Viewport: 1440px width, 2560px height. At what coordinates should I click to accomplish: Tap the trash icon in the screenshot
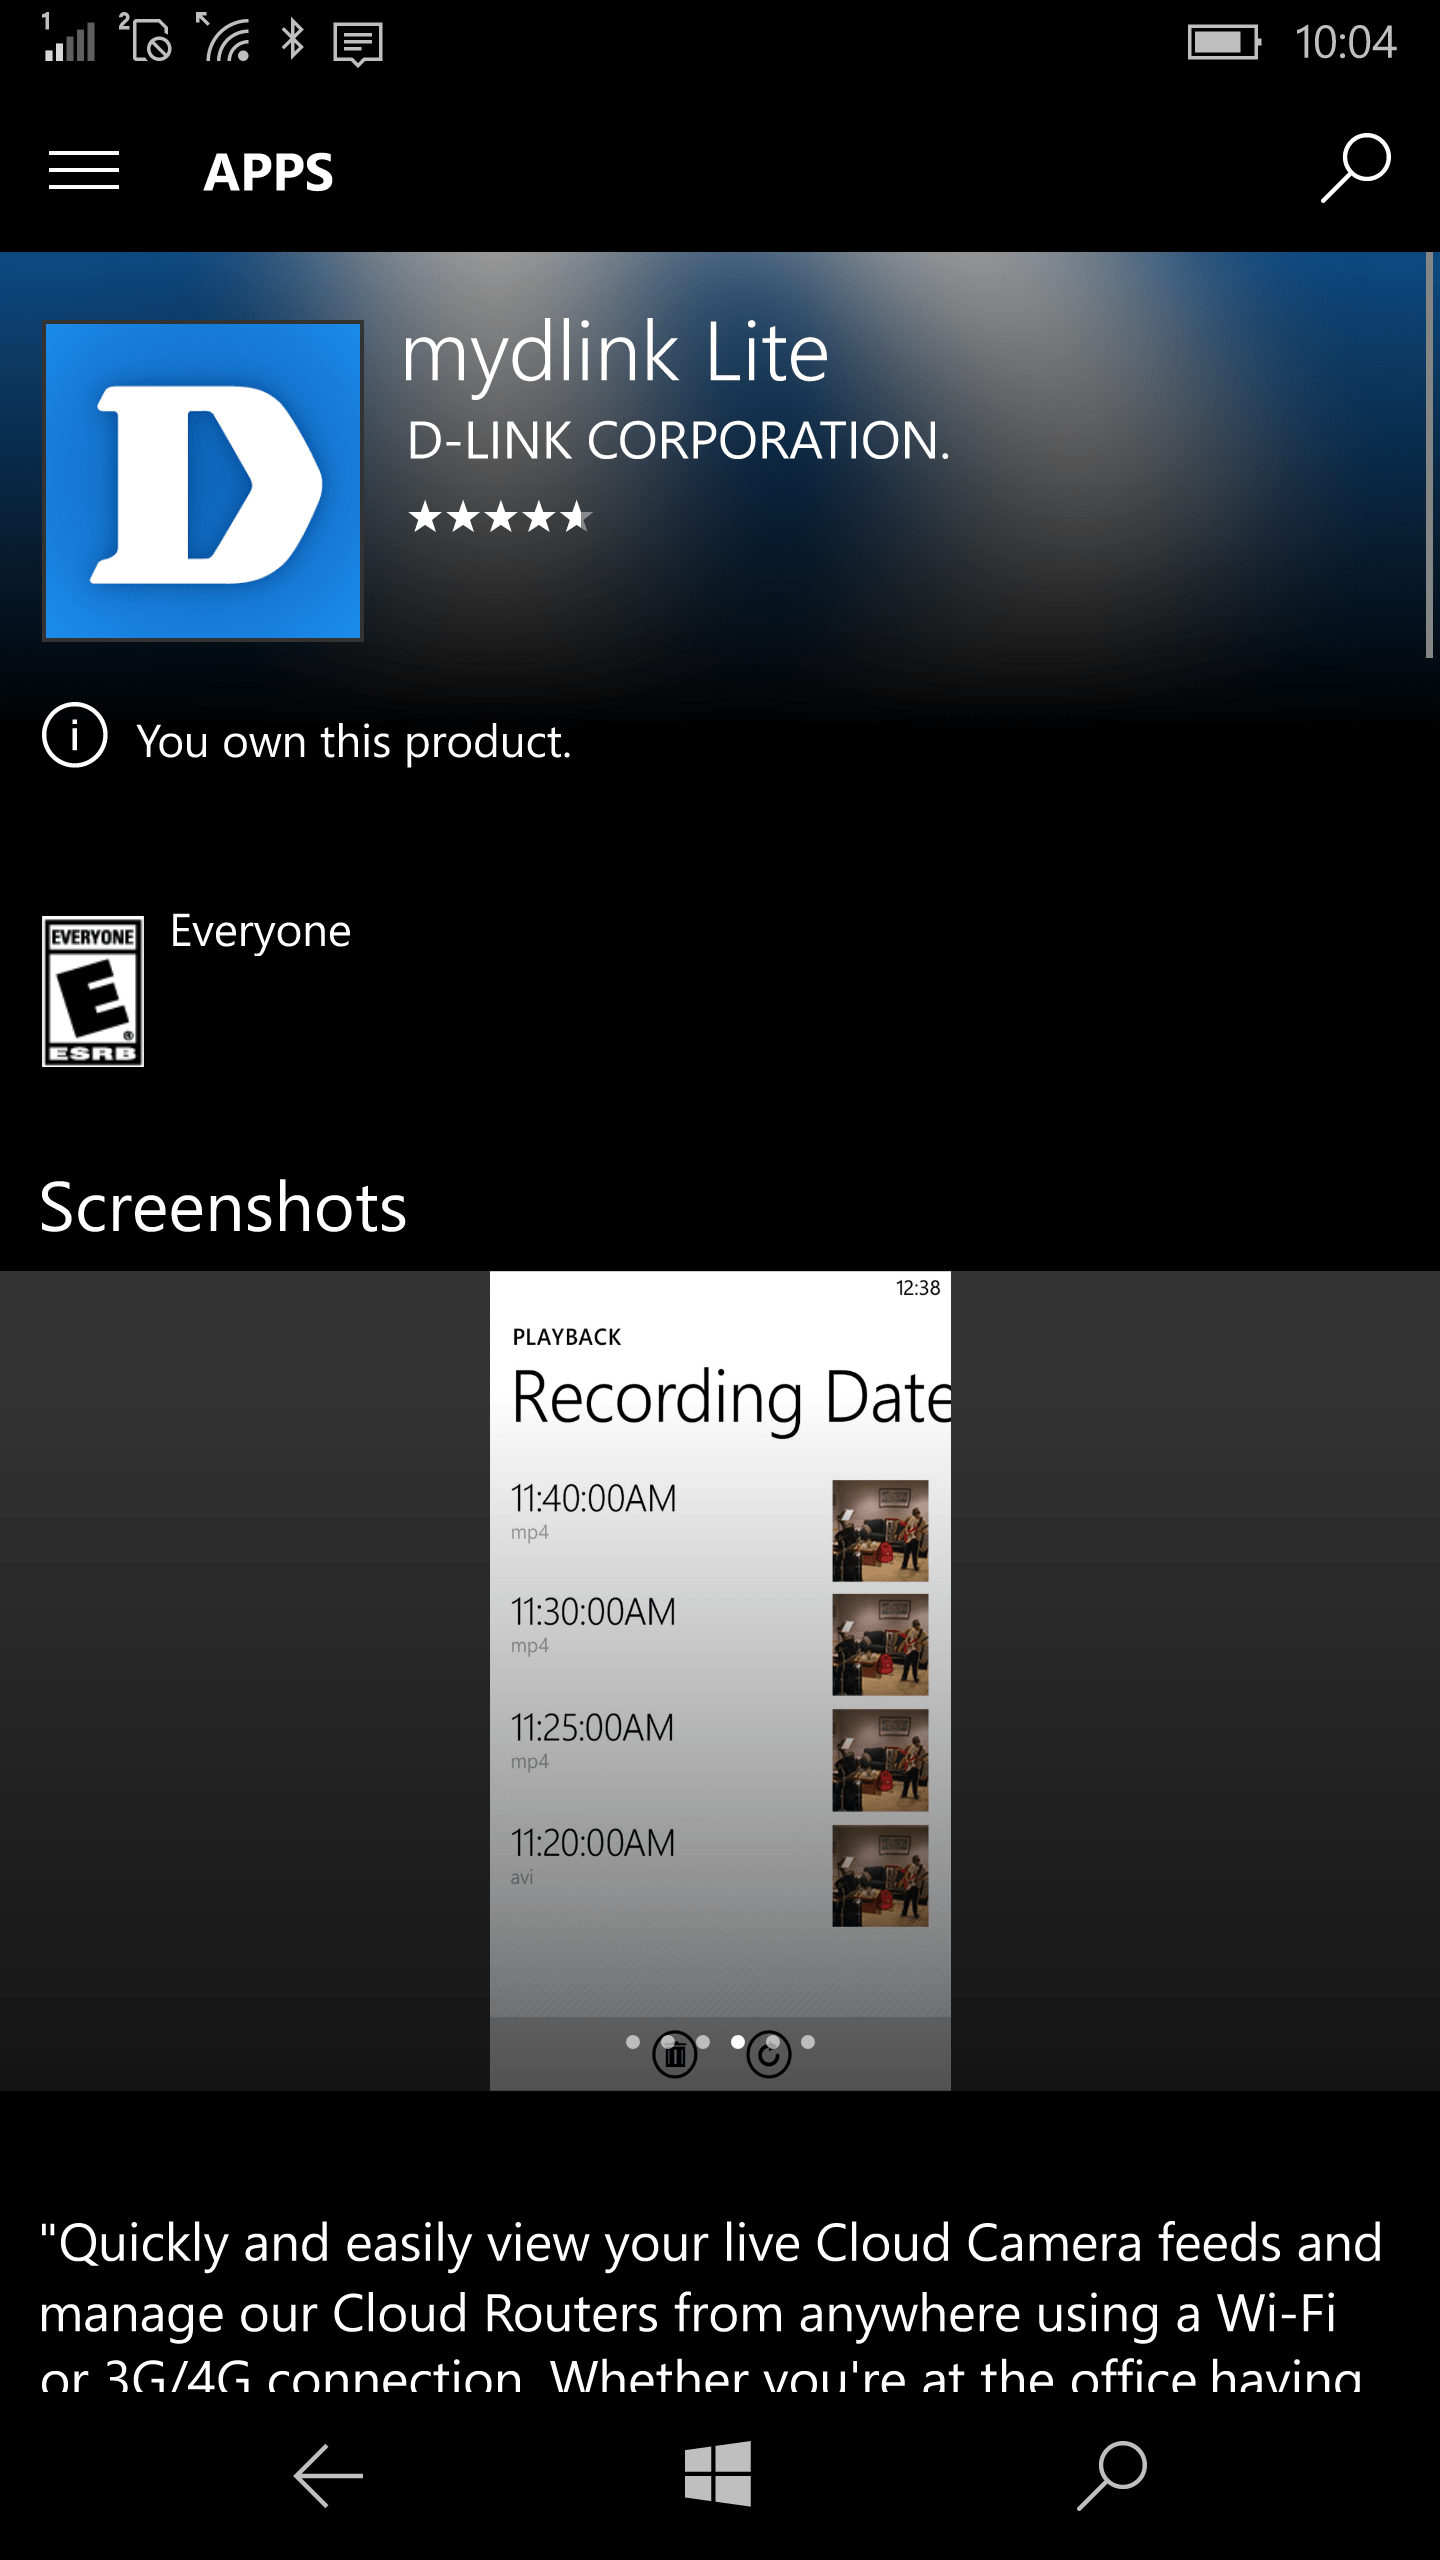[675, 2055]
